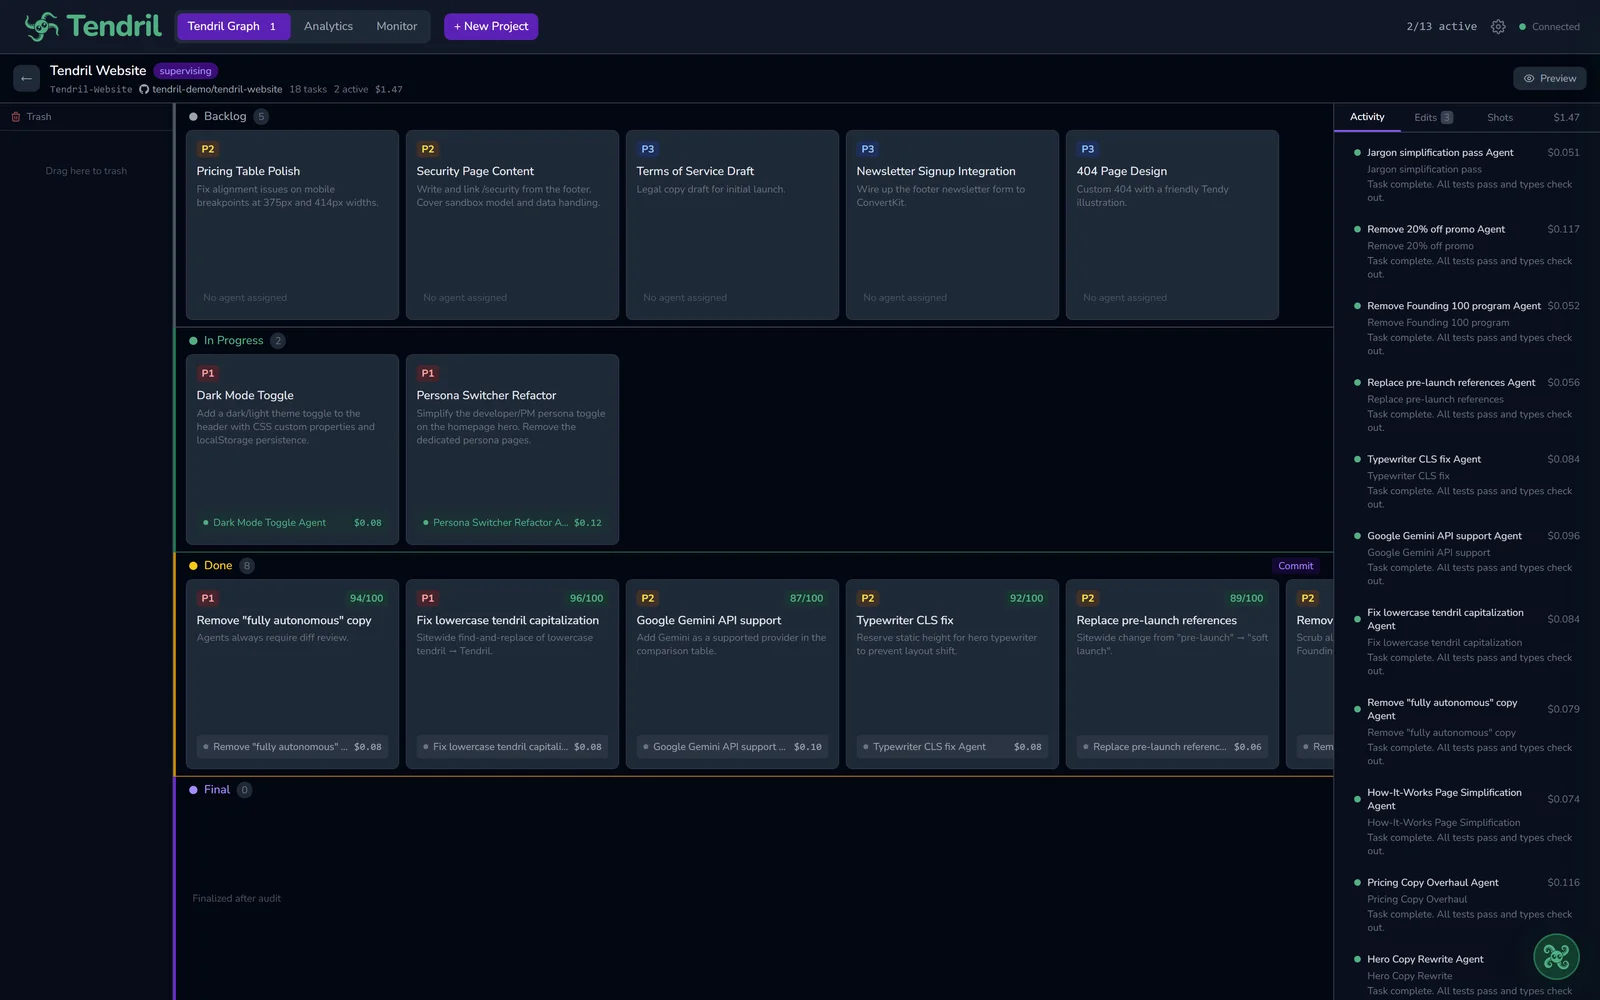Select the 404 Page Design card
Screen dimensions: 1600x1000
pos(1171,224)
